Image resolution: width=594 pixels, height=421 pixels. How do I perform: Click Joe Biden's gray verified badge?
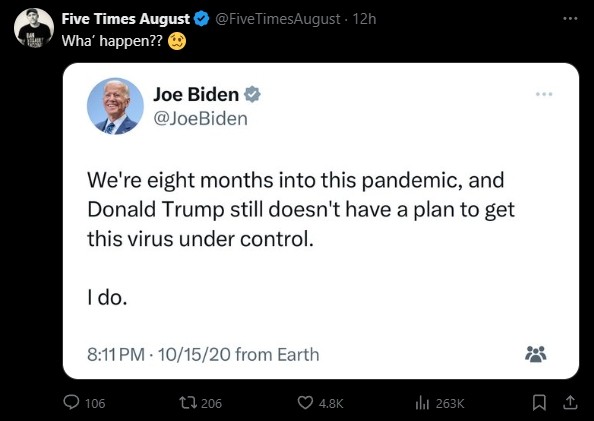pyautogui.click(x=252, y=94)
